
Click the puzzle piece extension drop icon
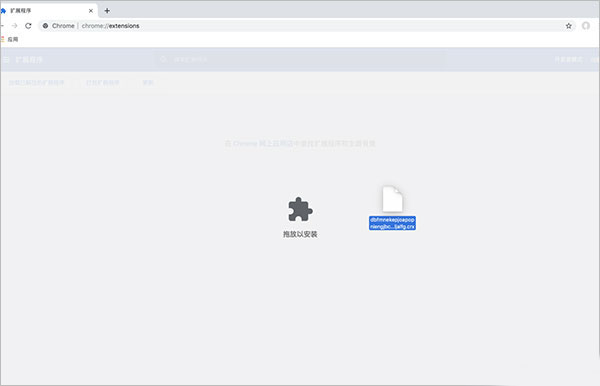point(300,209)
